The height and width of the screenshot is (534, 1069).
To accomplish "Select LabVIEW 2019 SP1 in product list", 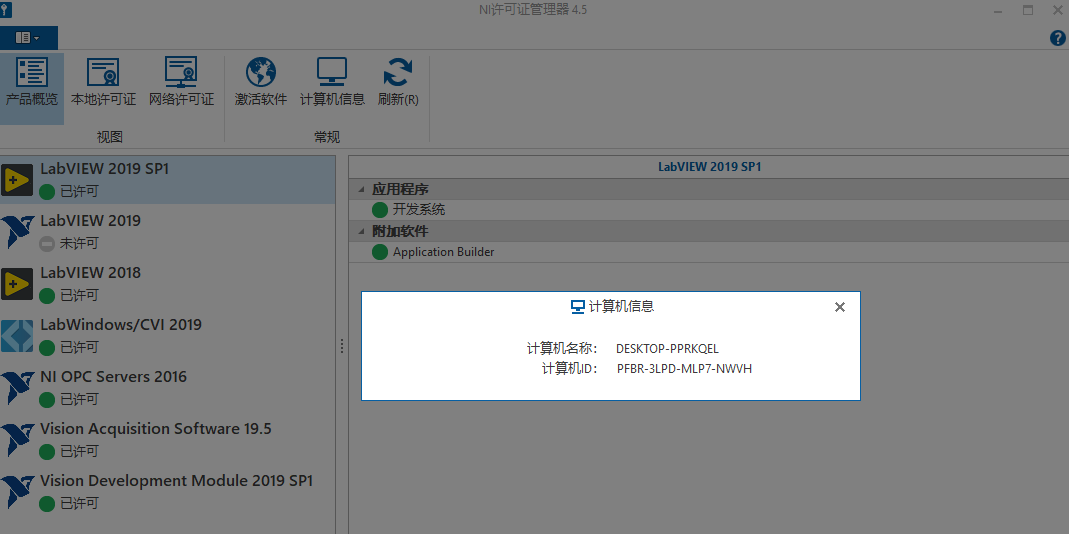I will click(x=168, y=179).
